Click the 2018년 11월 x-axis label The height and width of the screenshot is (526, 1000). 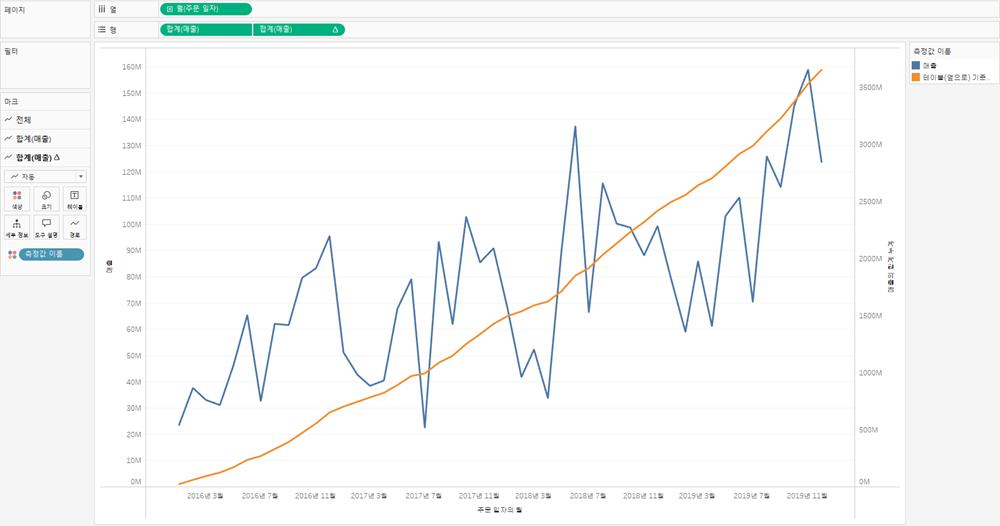coord(643,496)
